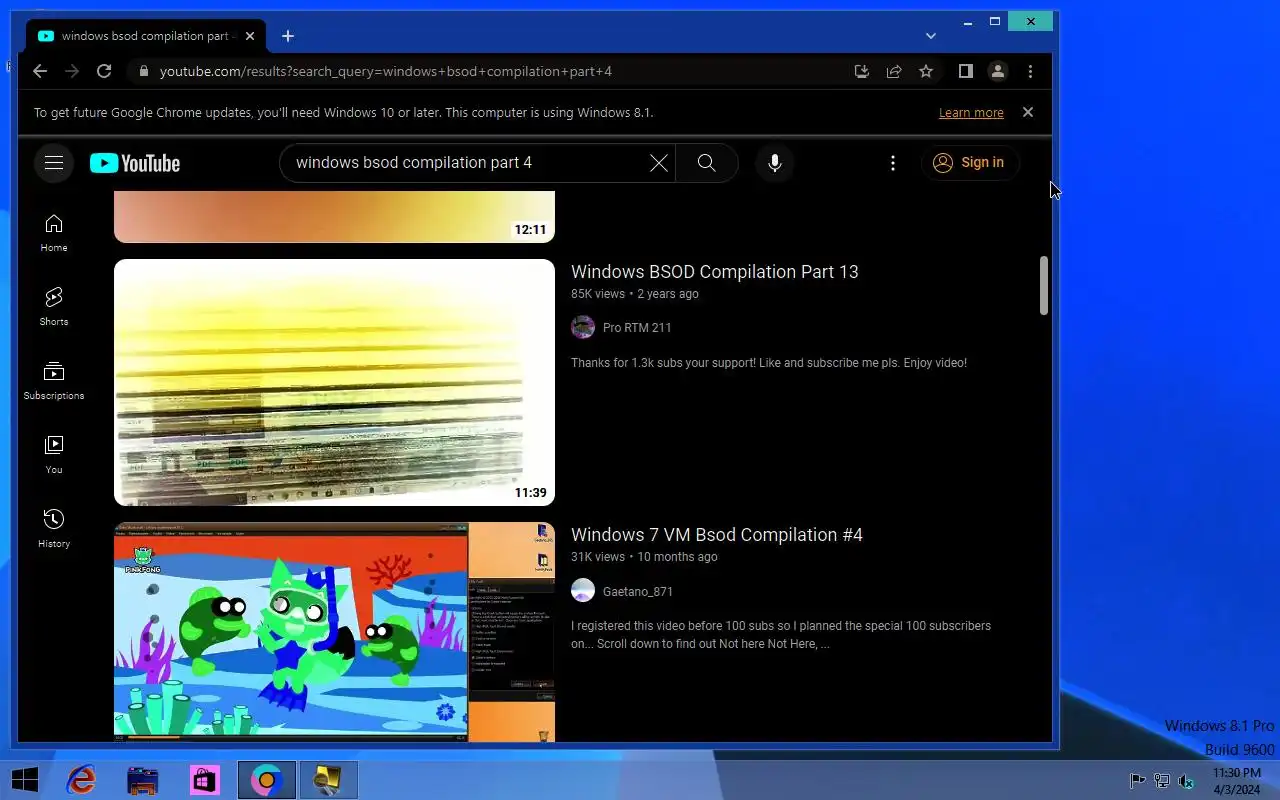Open Windows 7 VM Bsod Compilation #4 title

click(716, 535)
